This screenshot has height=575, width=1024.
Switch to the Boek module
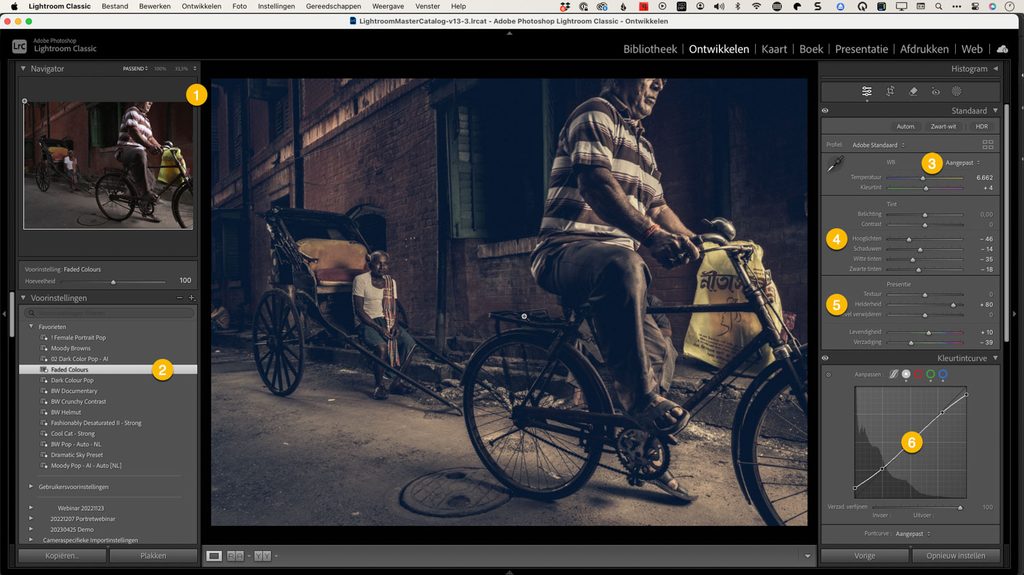(x=811, y=49)
